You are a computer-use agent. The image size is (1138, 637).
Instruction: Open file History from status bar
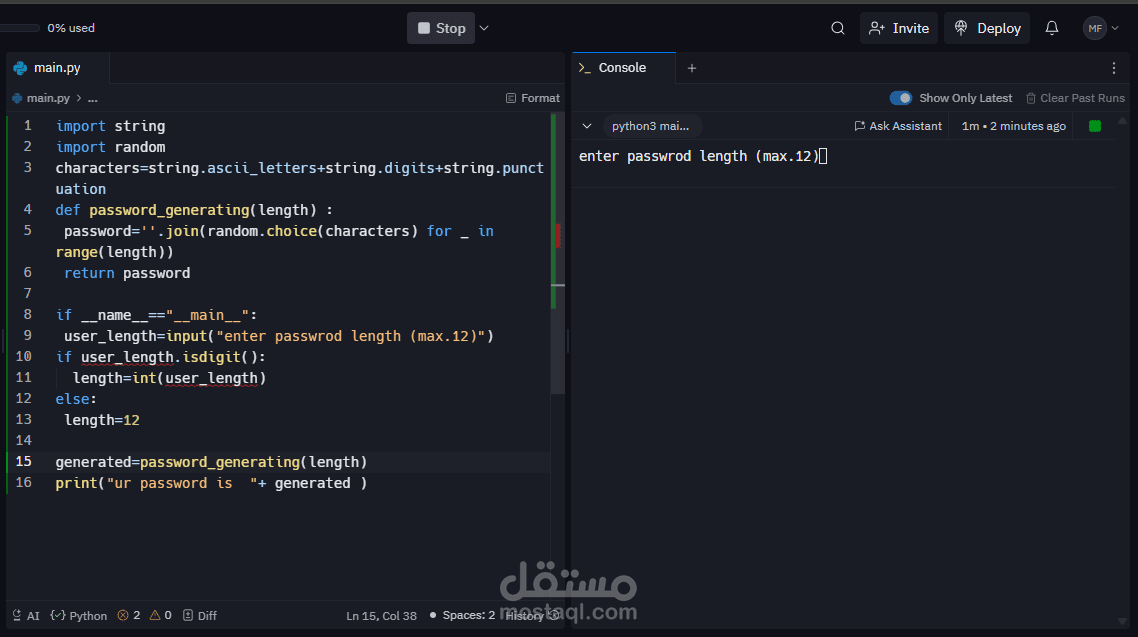532,615
